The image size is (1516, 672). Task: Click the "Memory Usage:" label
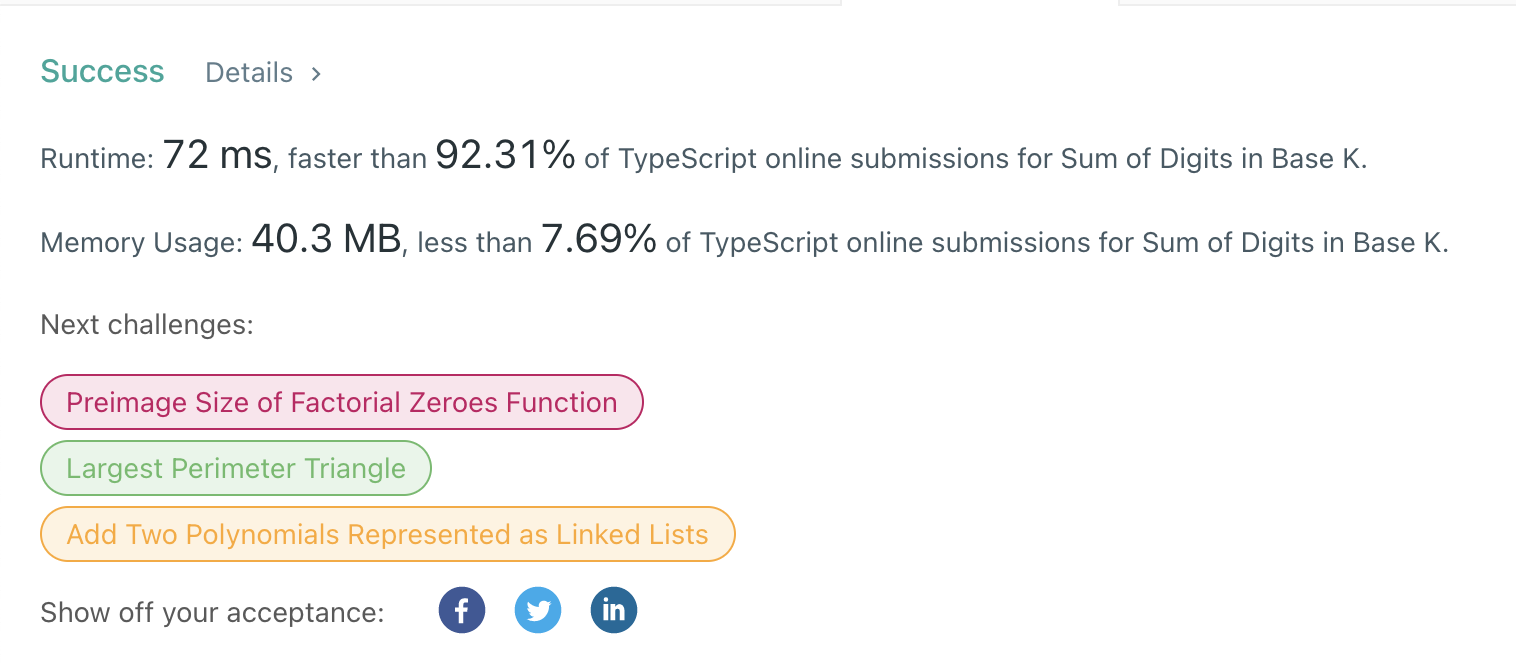(141, 243)
